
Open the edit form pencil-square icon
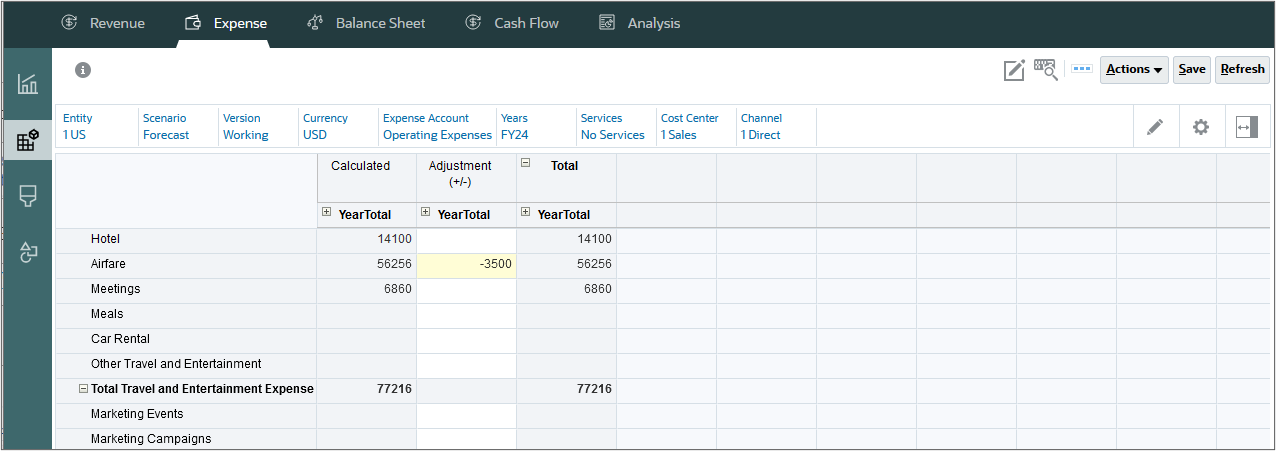(x=1015, y=69)
